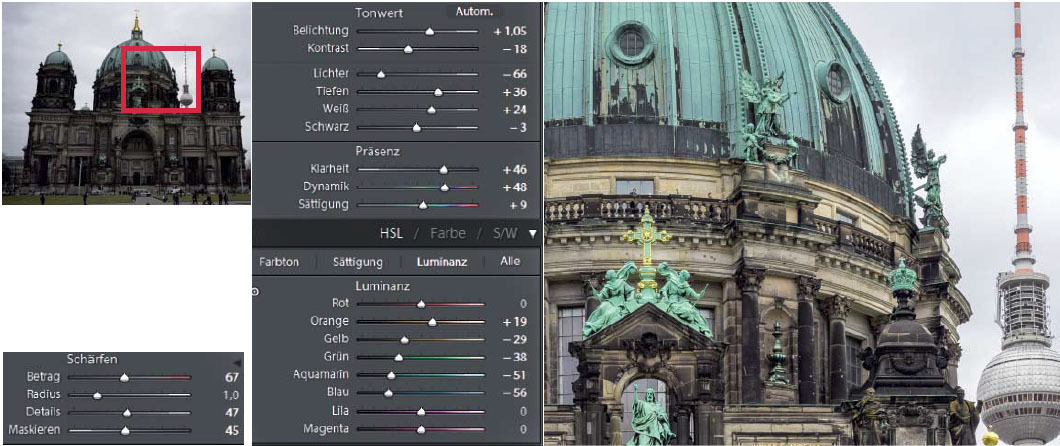Click the Lichter slider handle
Viewport: 1060px width, 446px height.
381,74
